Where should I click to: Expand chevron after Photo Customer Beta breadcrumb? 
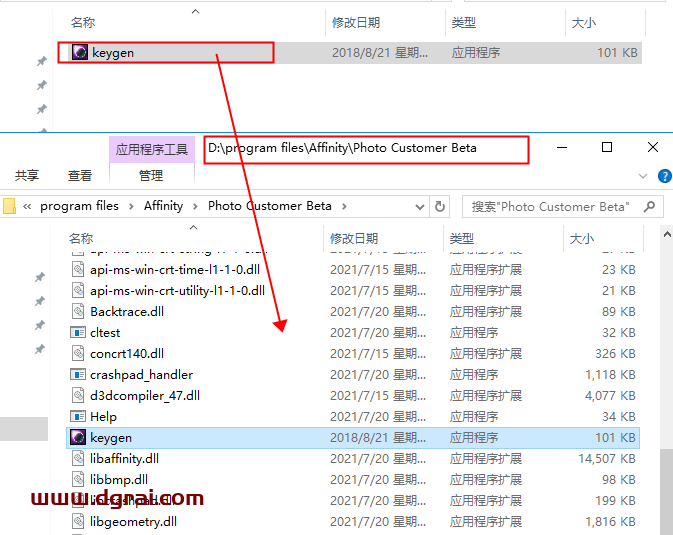point(344,207)
